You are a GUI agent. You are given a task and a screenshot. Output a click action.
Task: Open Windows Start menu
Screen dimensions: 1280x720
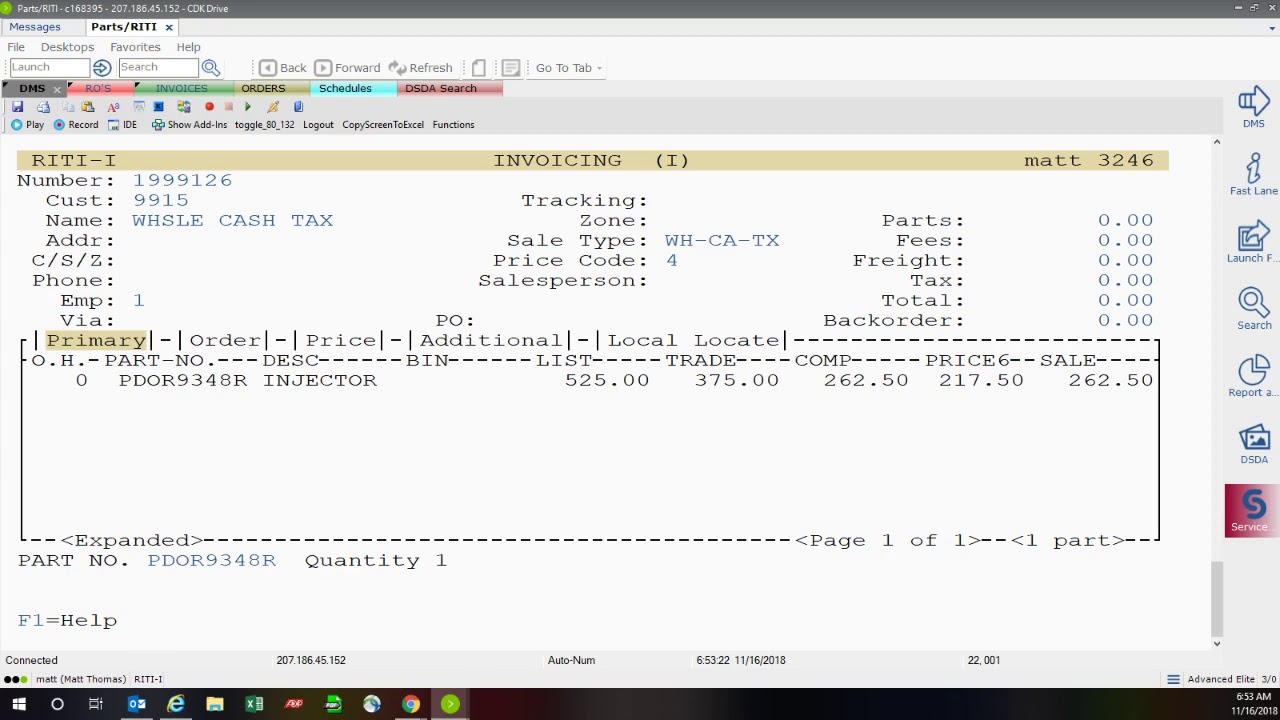coord(19,704)
